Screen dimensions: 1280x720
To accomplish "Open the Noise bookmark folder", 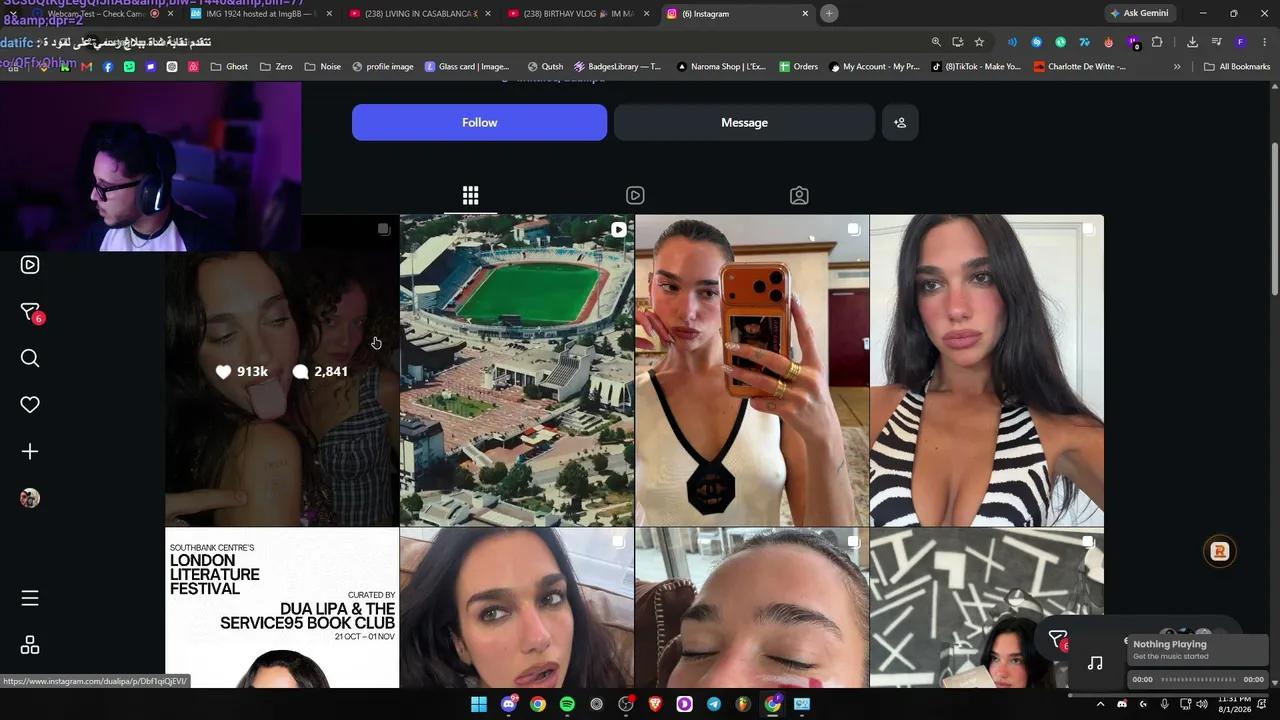I will tap(322, 67).
